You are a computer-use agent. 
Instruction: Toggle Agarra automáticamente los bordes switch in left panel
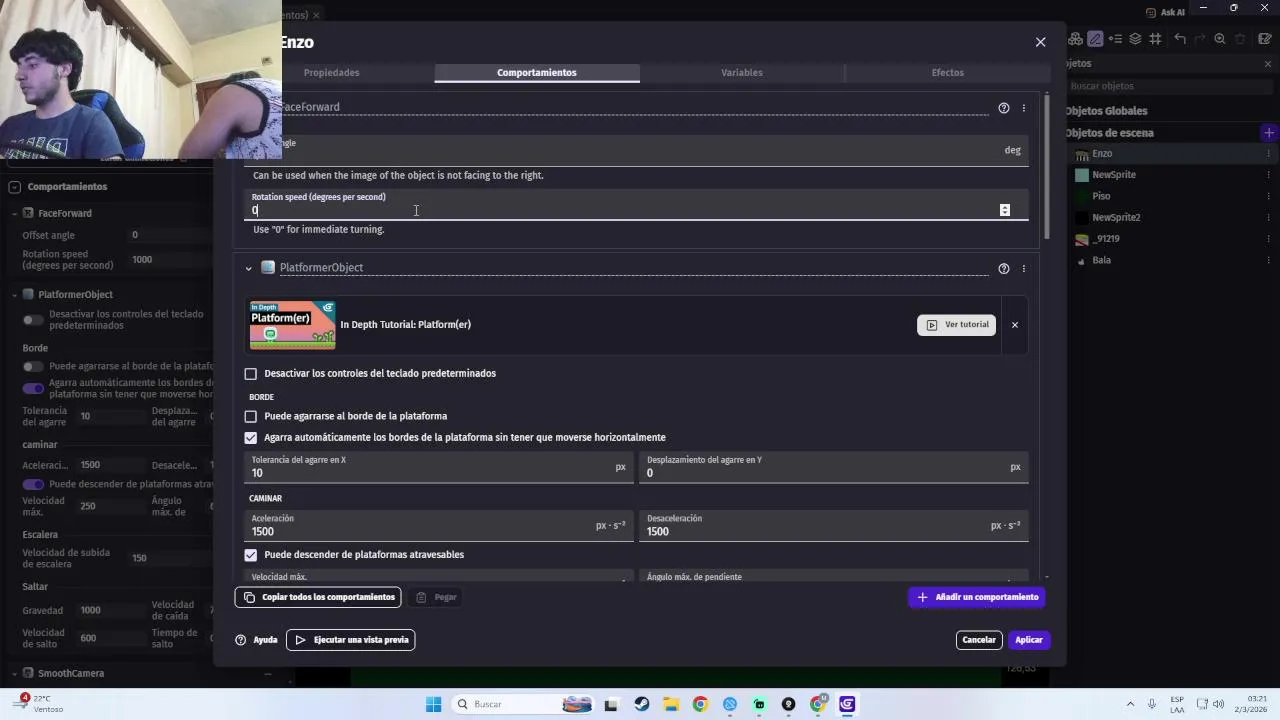(33, 388)
